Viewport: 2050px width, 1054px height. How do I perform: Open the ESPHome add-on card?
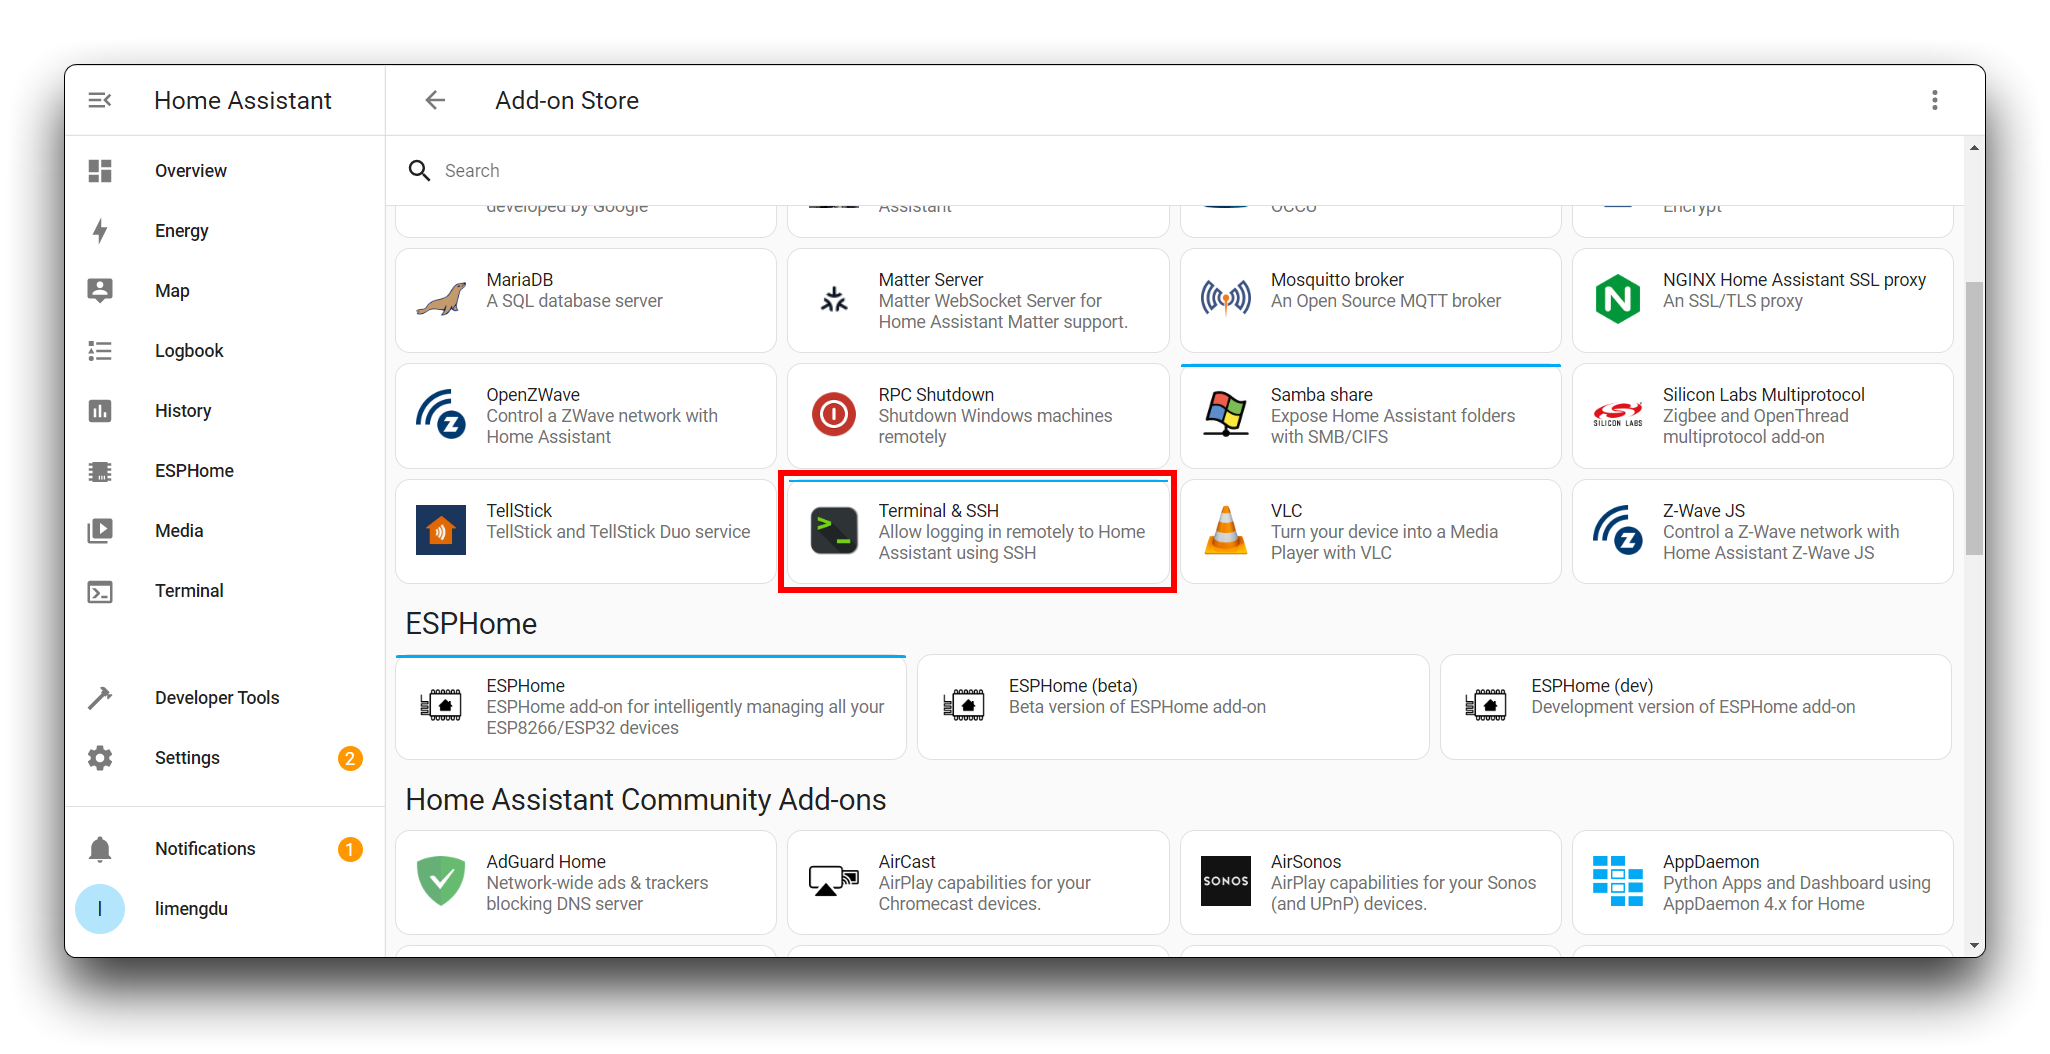pos(651,707)
